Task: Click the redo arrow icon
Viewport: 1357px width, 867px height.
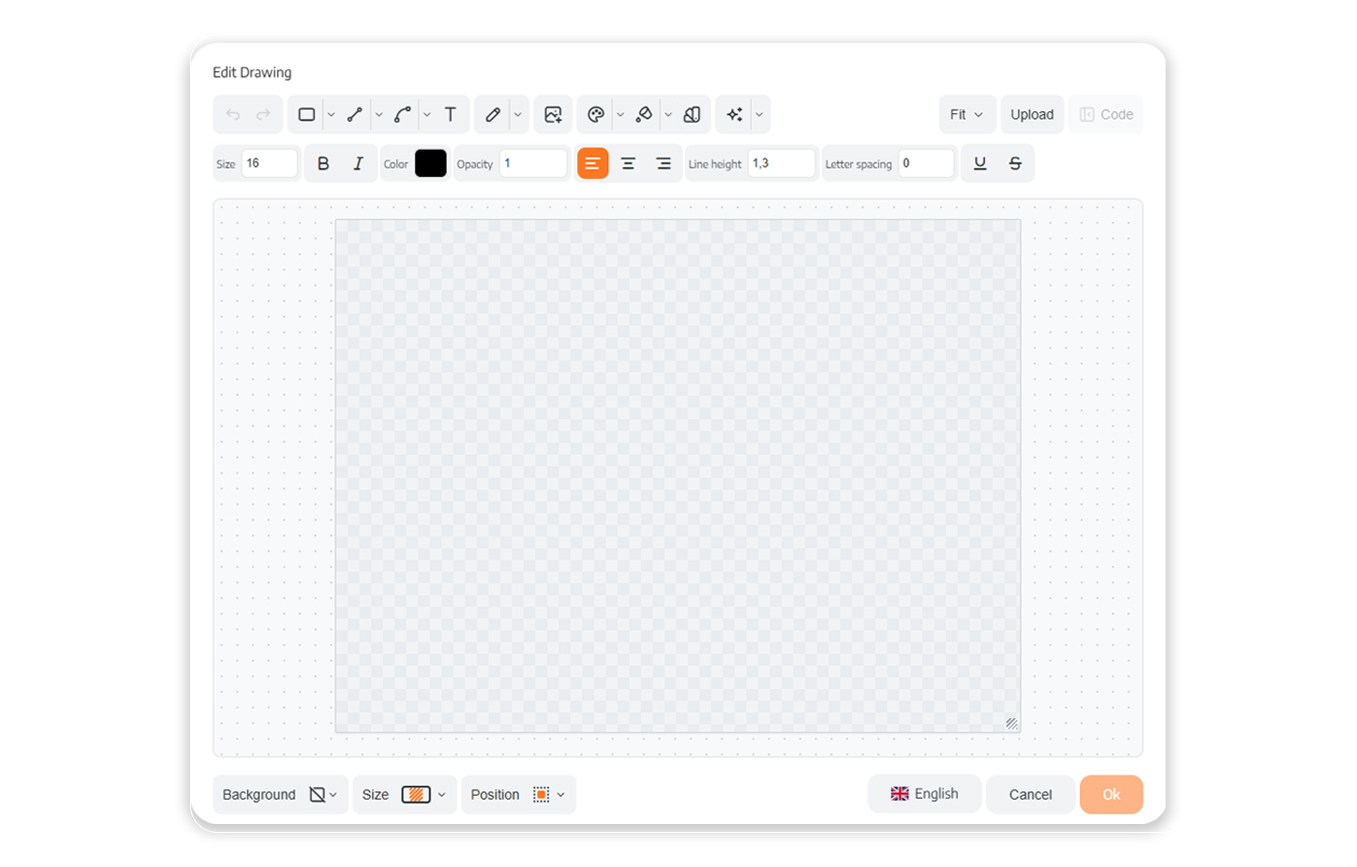Action: click(x=264, y=115)
